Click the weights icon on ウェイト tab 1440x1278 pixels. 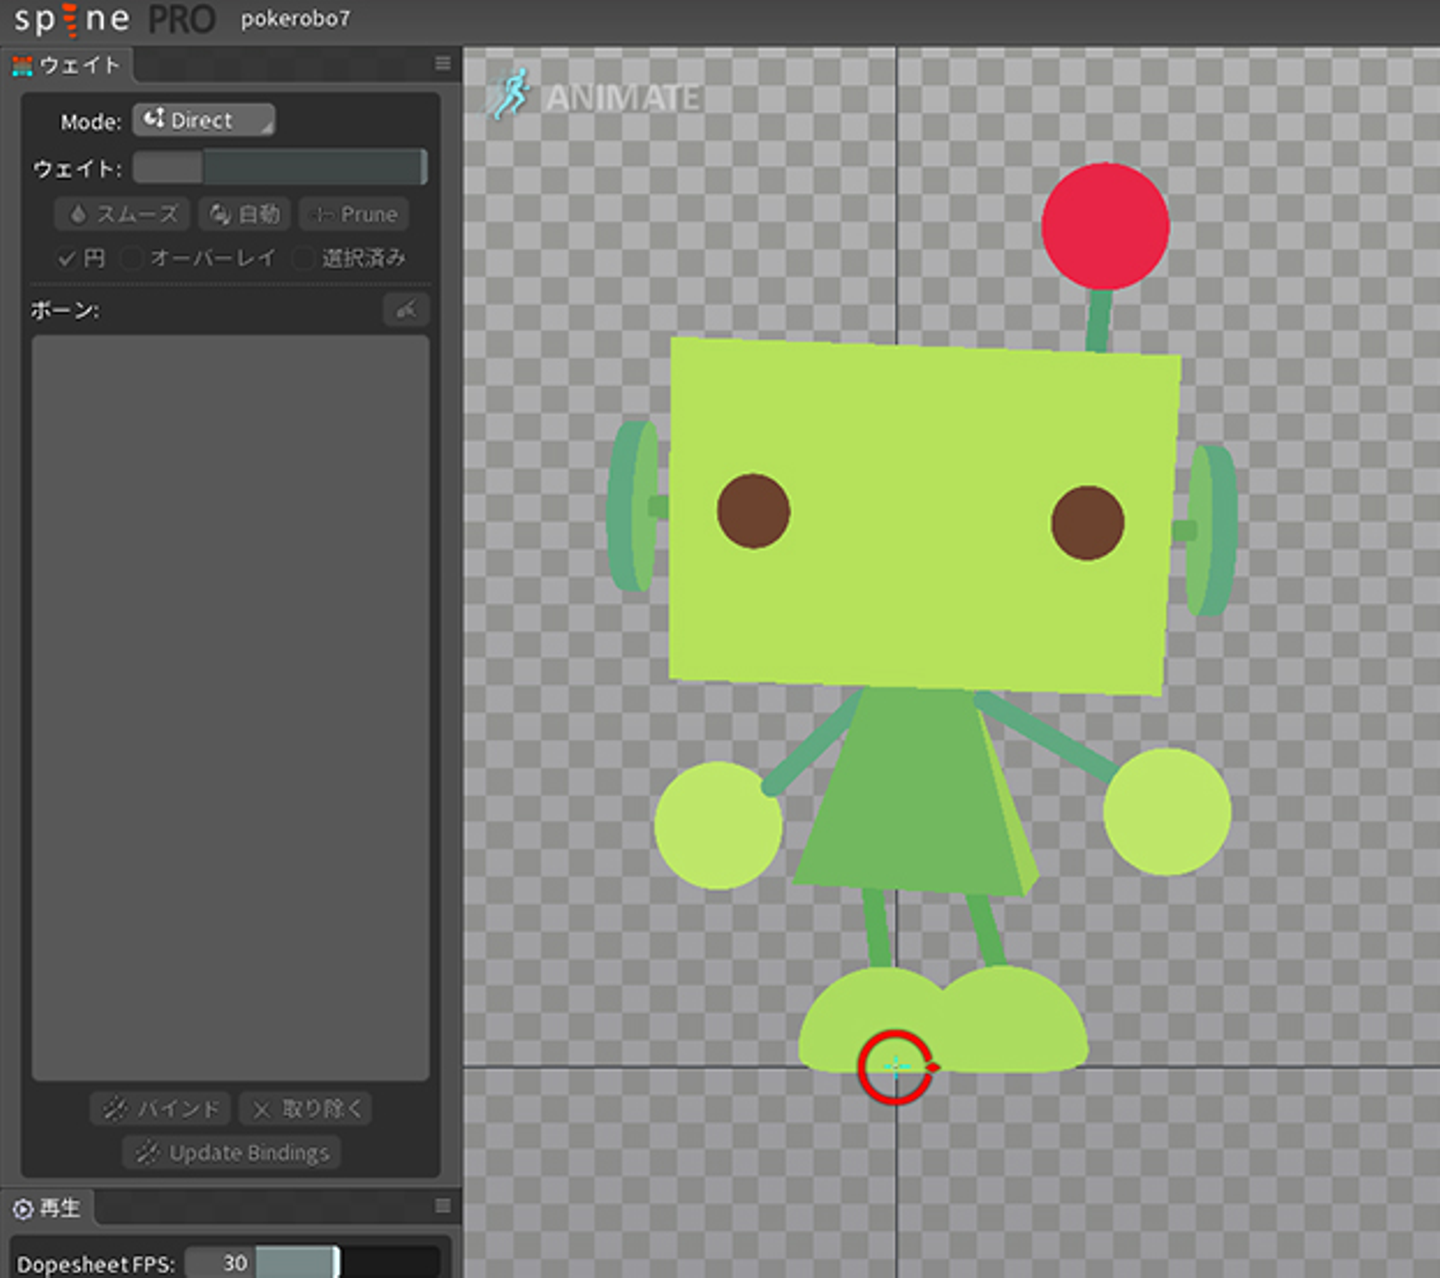pyautogui.click(x=22, y=66)
